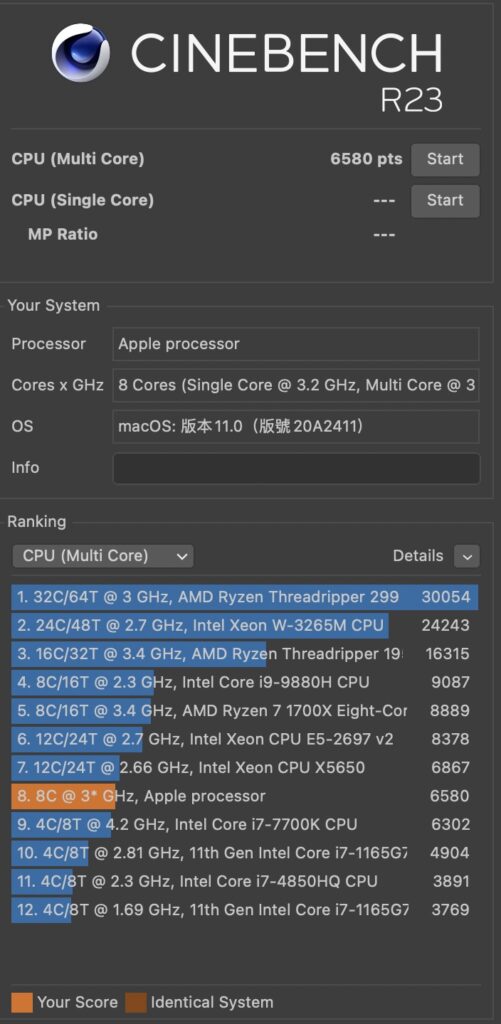Select the Intel Core i7-7700K ranking entry
Screen dimensions: 501x1024
(245, 825)
